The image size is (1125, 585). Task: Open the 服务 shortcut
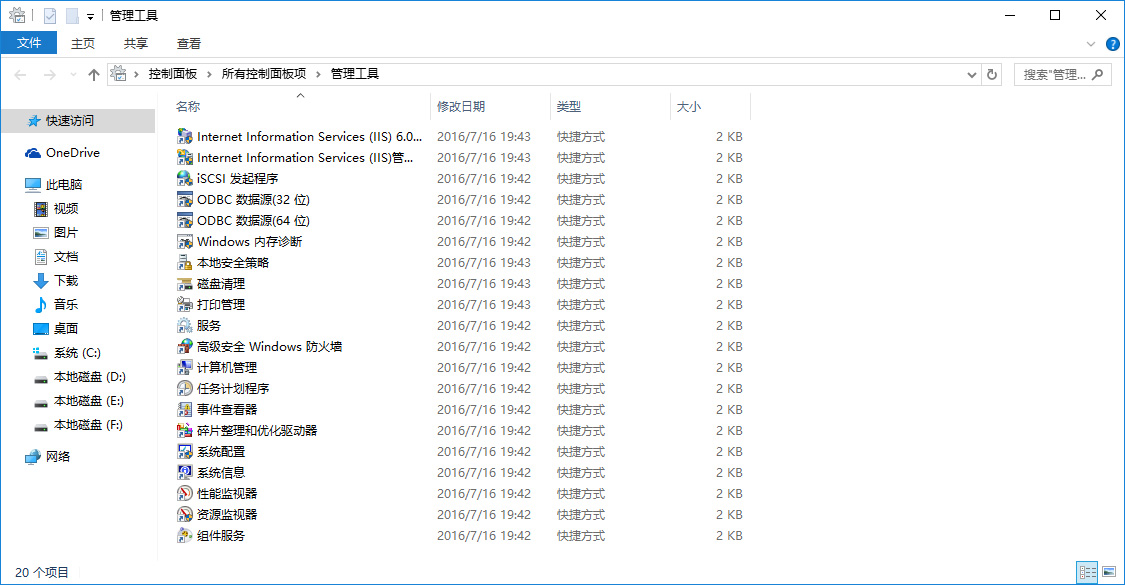(218, 325)
